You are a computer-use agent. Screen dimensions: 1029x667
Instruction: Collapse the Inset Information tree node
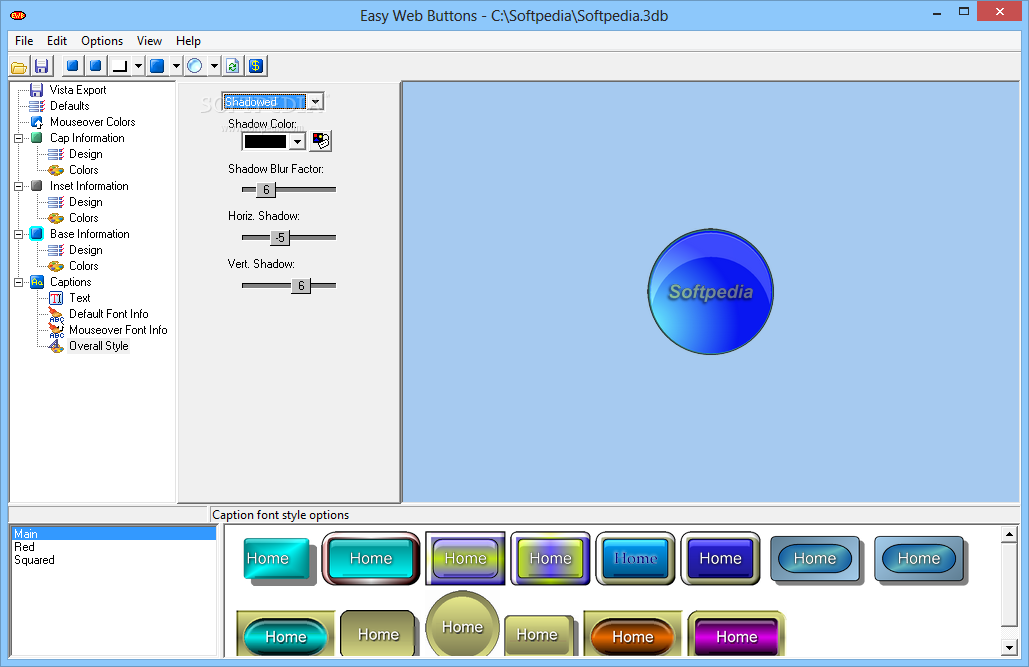pyautogui.click(x=18, y=186)
